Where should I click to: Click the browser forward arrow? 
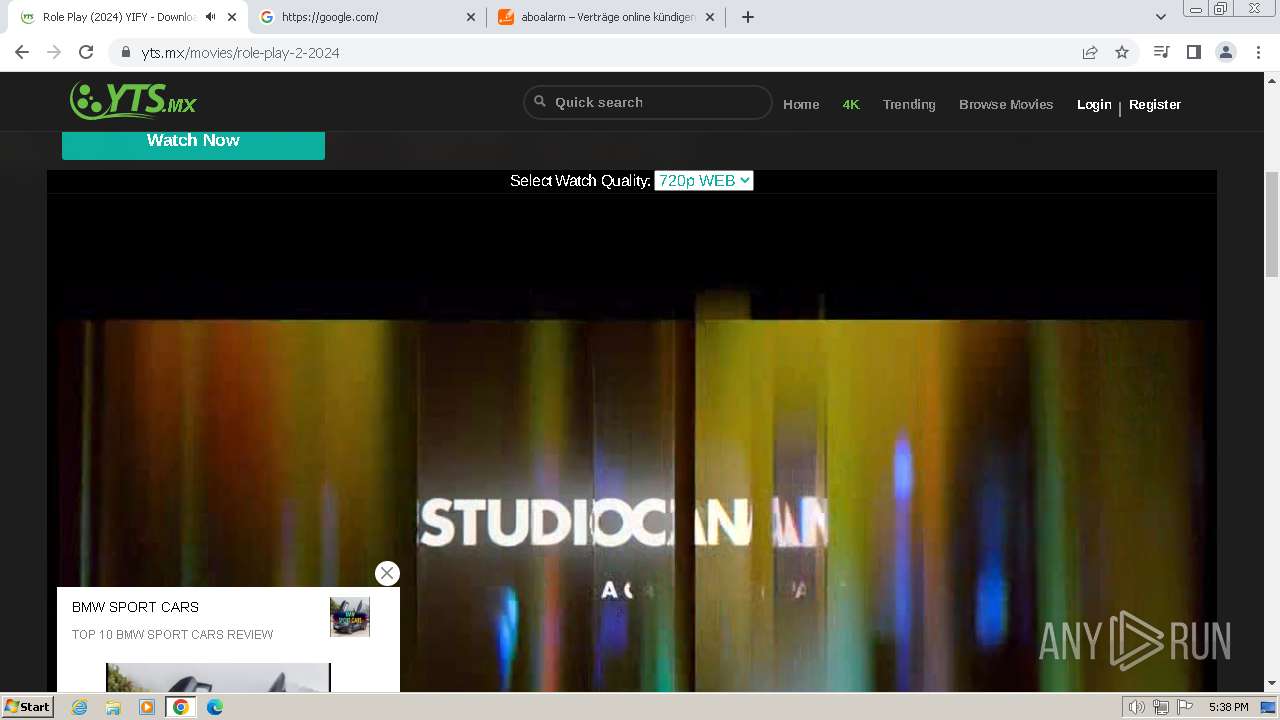pos(54,52)
